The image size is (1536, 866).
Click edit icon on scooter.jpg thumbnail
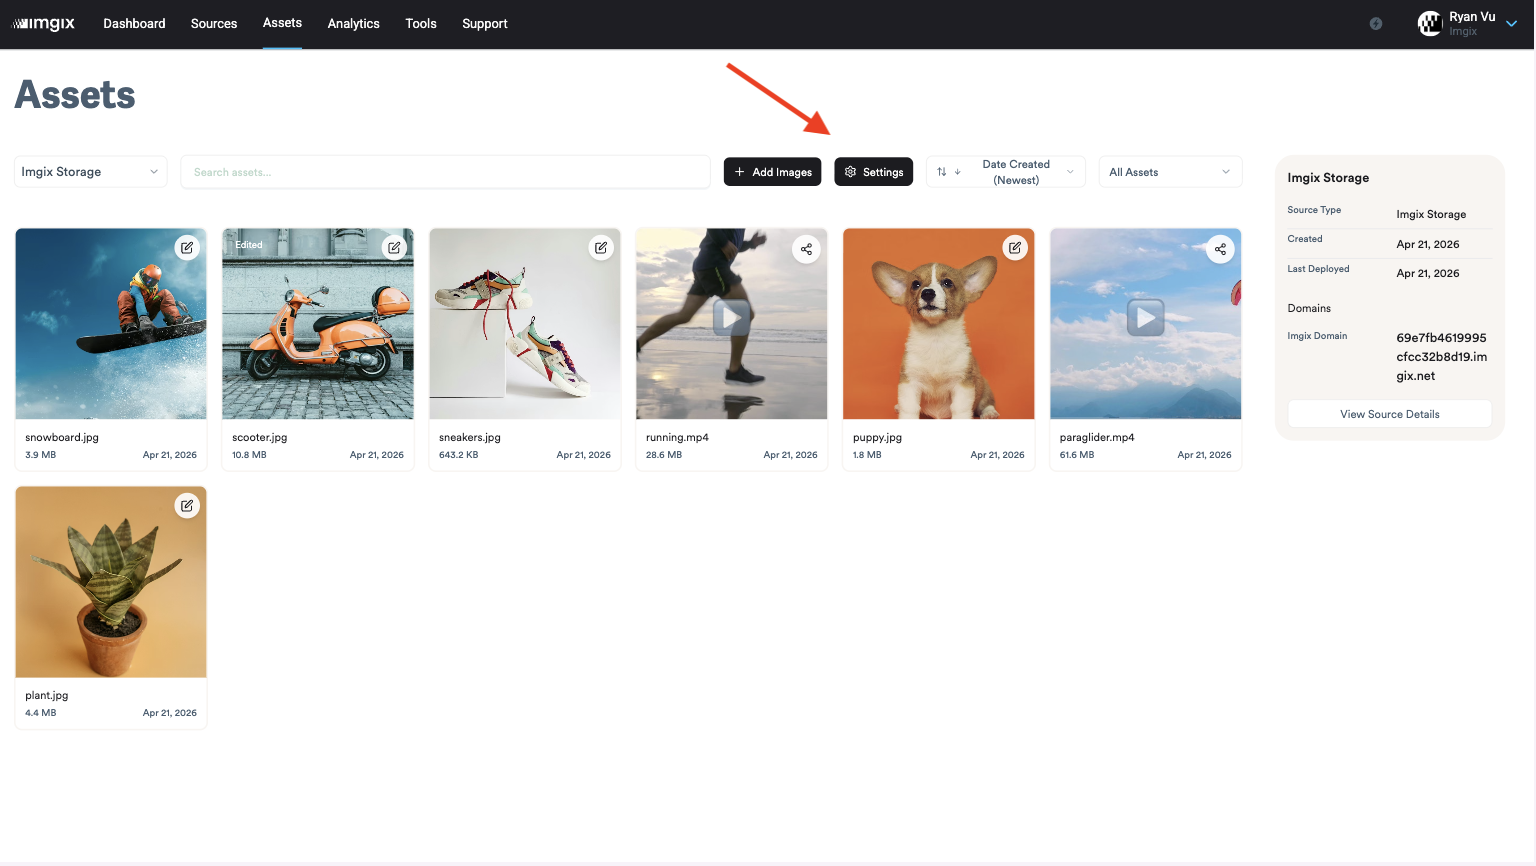coord(394,248)
